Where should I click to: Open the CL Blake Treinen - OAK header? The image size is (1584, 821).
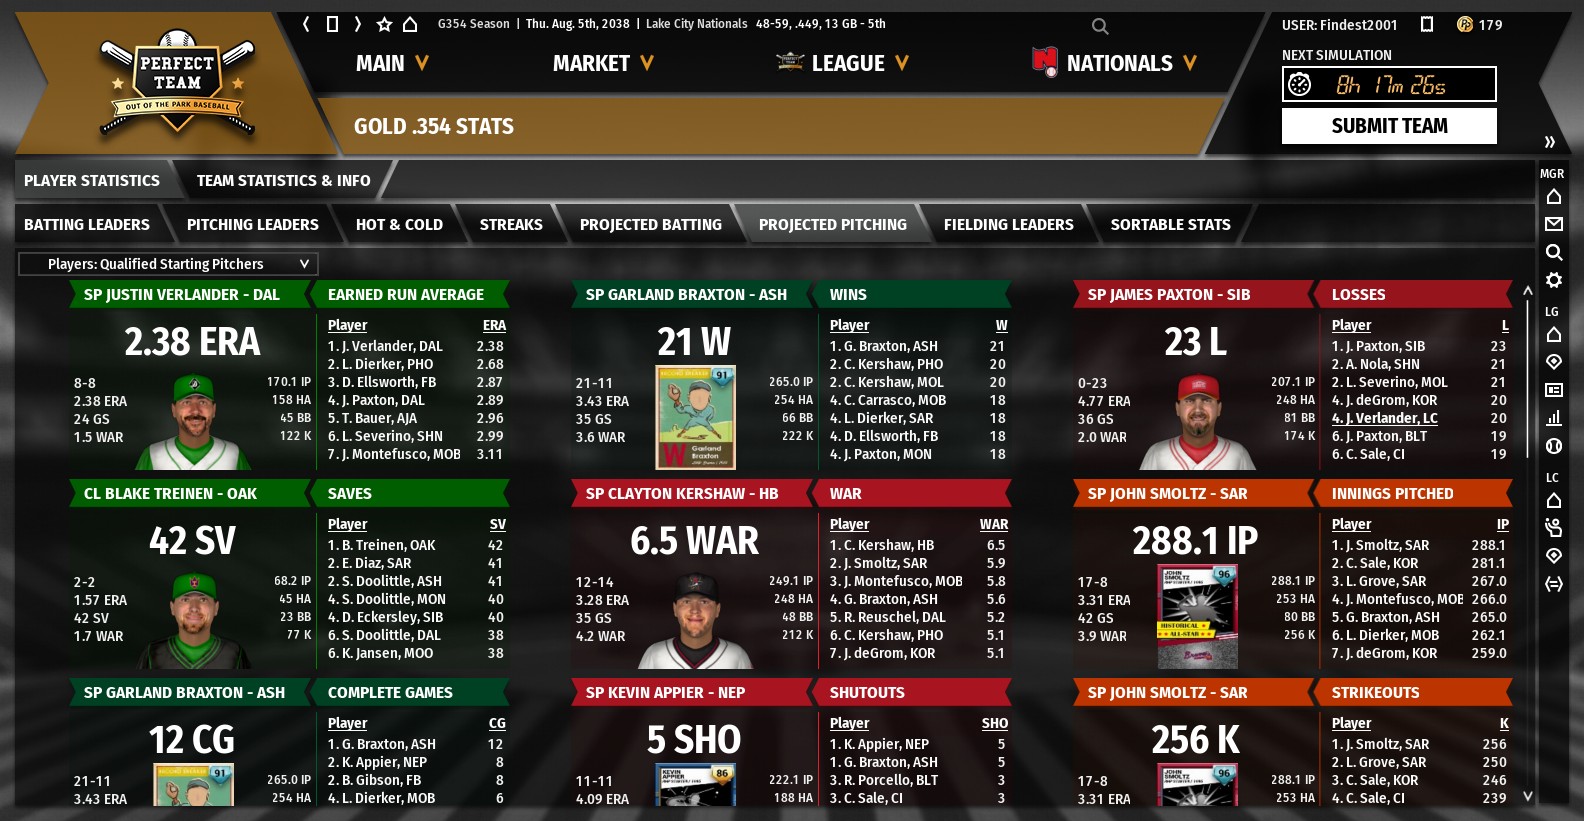190,494
